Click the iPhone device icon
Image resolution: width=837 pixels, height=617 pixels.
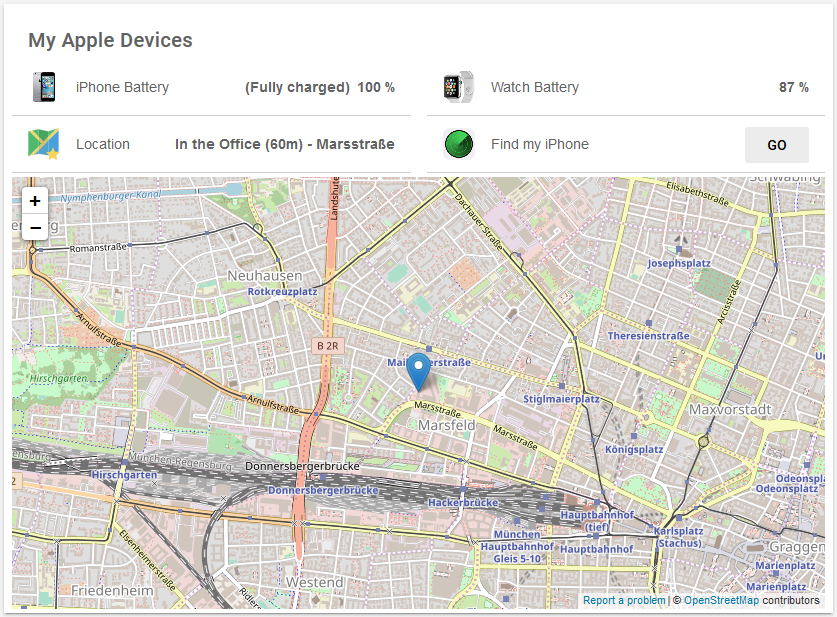(x=43, y=87)
